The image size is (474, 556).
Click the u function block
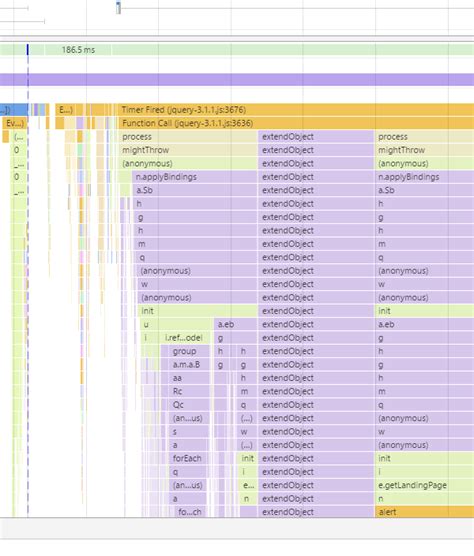click(177, 324)
